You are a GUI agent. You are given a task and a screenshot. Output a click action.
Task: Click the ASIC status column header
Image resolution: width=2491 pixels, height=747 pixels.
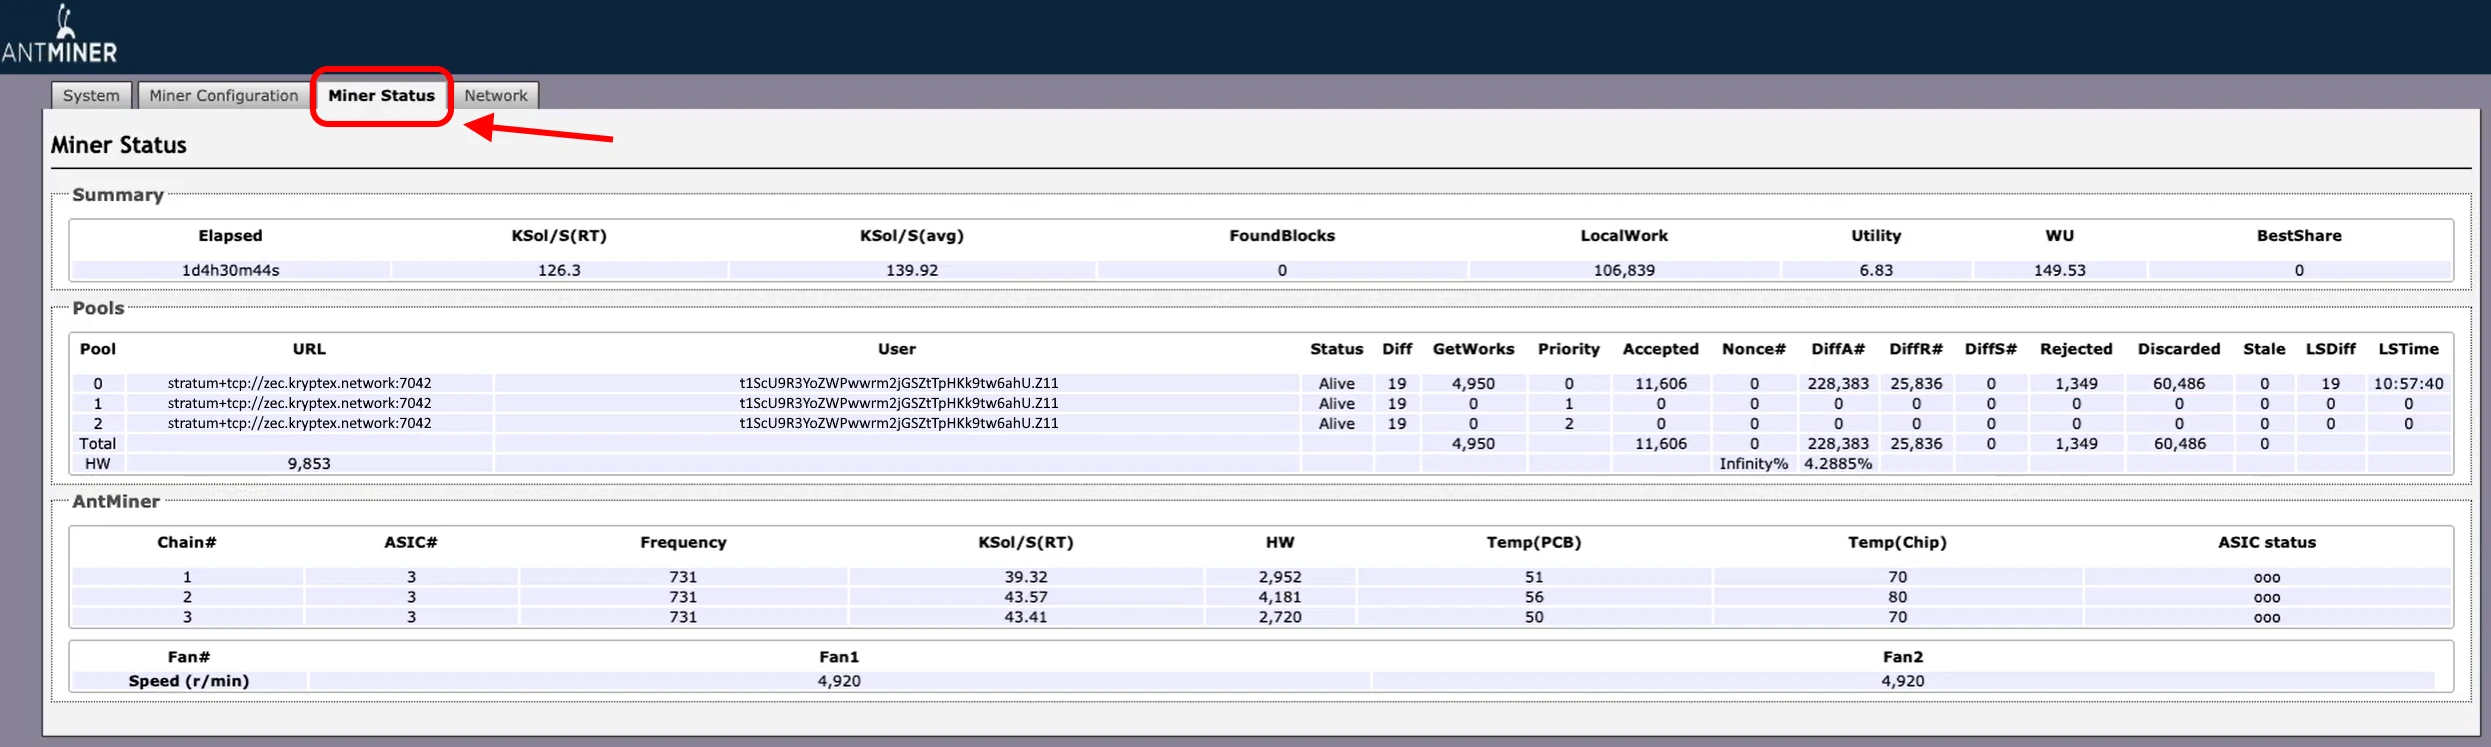point(2266,542)
